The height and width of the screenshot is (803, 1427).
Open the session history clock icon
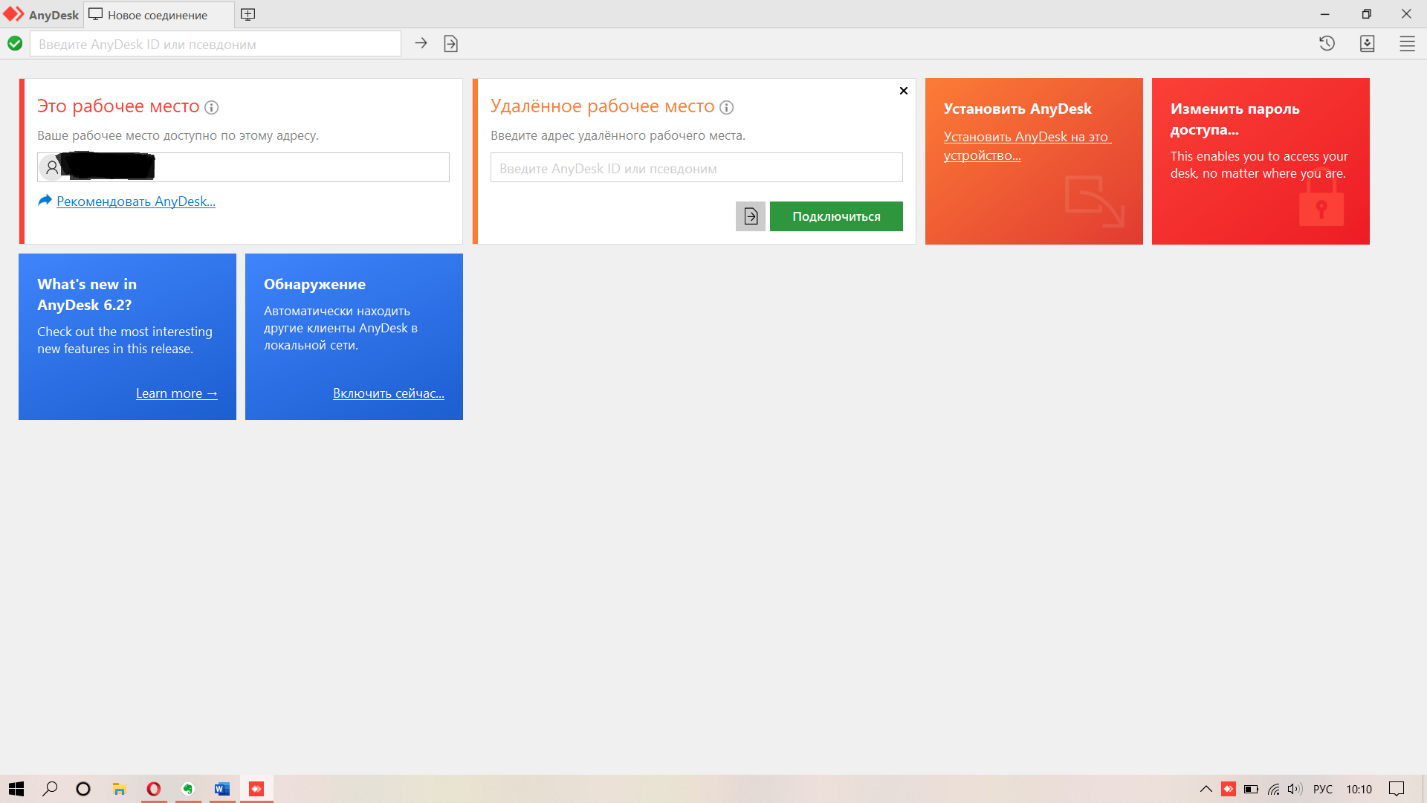click(x=1327, y=43)
